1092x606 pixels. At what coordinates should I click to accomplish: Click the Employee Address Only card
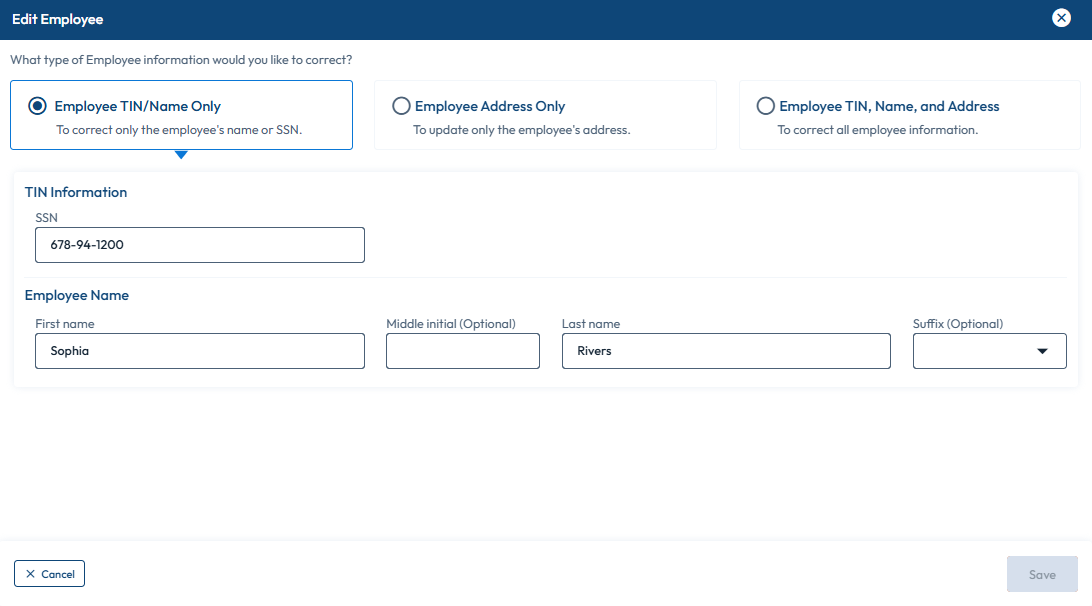point(545,114)
